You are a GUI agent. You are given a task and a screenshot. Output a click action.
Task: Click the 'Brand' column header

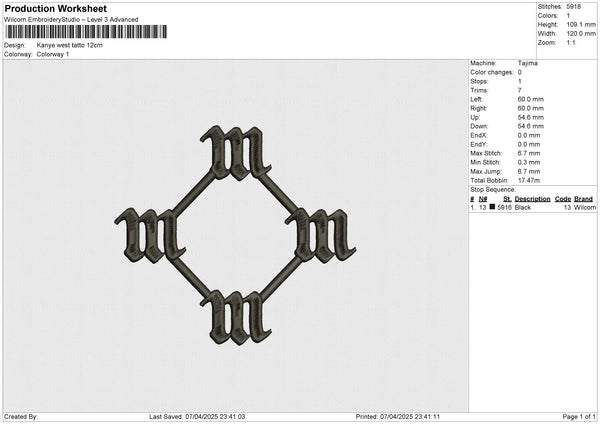[583, 199]
